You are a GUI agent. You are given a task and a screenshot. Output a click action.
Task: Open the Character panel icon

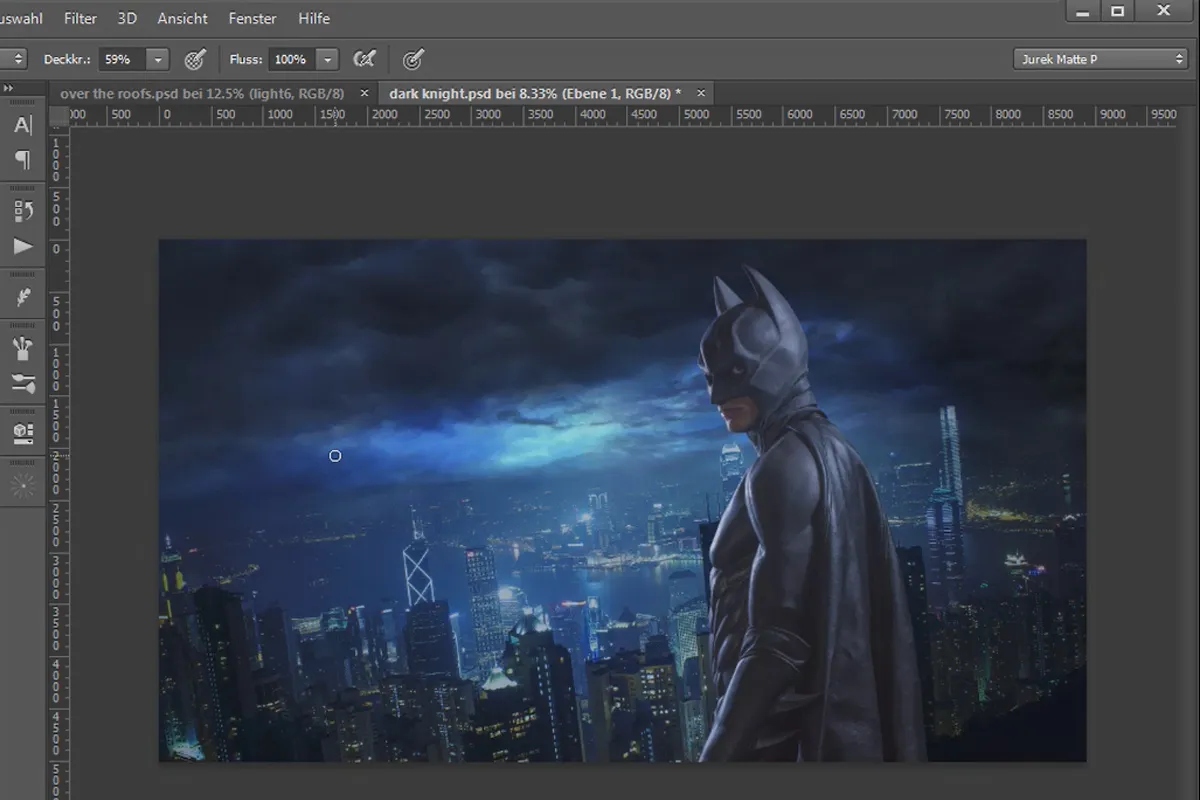23,125
